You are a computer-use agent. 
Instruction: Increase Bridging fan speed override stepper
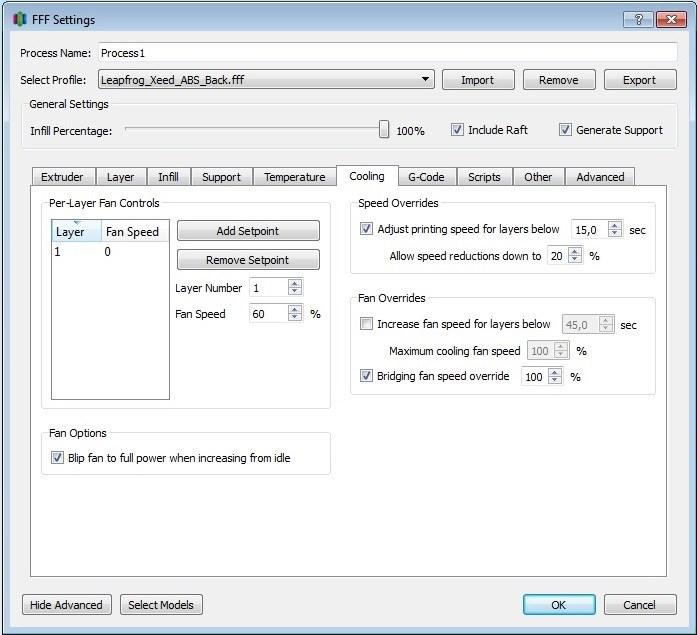click(555, 372)
